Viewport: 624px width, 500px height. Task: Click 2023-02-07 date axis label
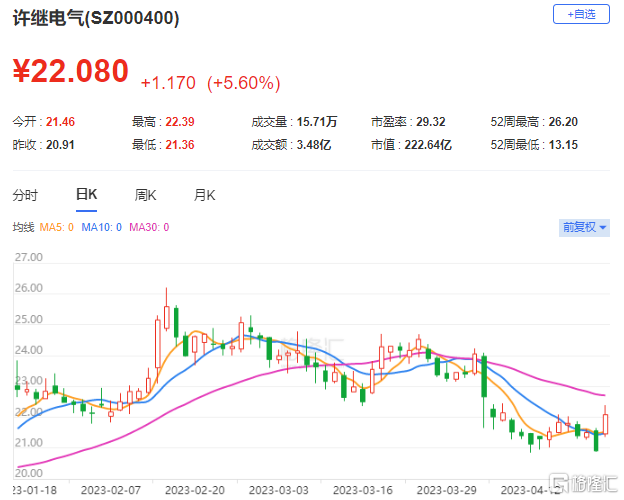coord(111,490)
